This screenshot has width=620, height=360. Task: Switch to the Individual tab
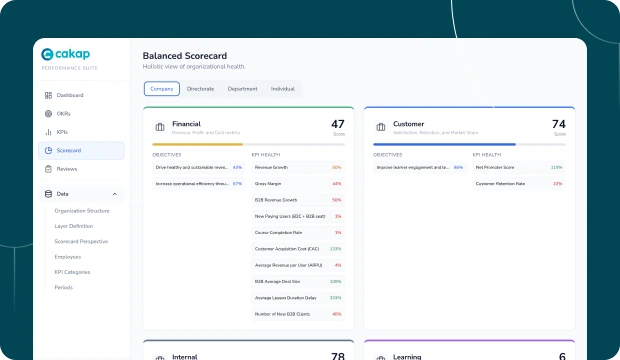[x=283, y=89]
